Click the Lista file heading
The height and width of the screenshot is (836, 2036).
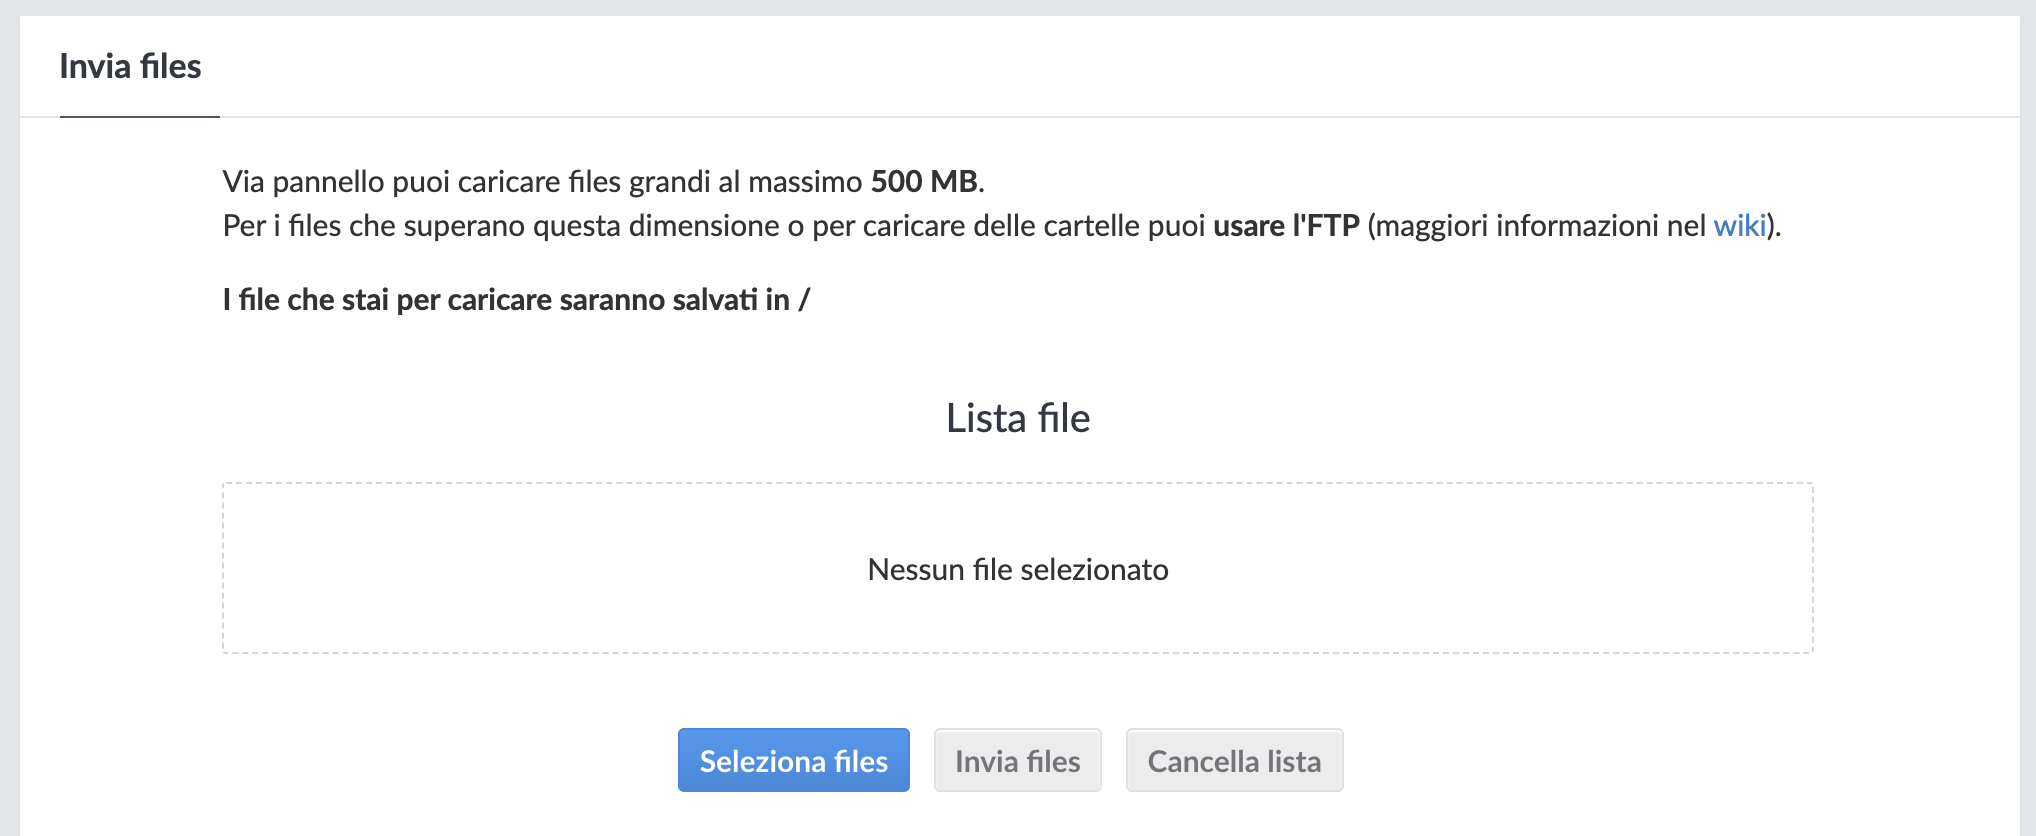(1018, 418)
